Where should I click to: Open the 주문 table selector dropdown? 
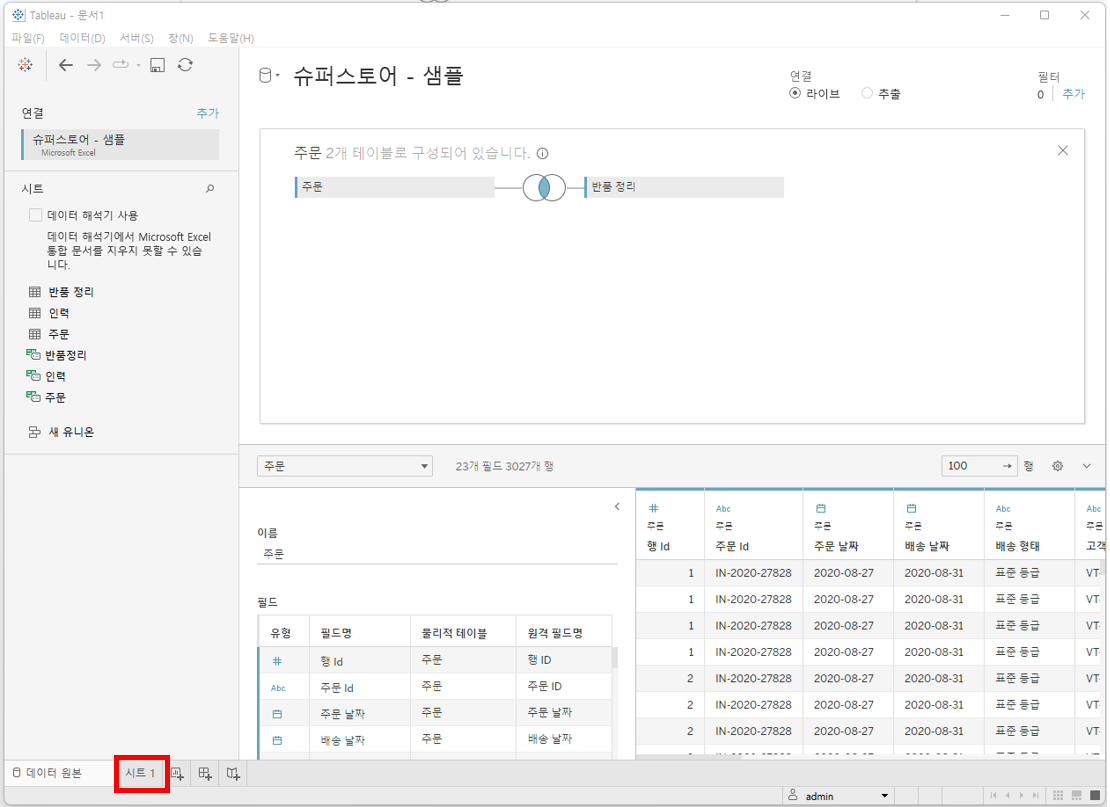point(345,466)
